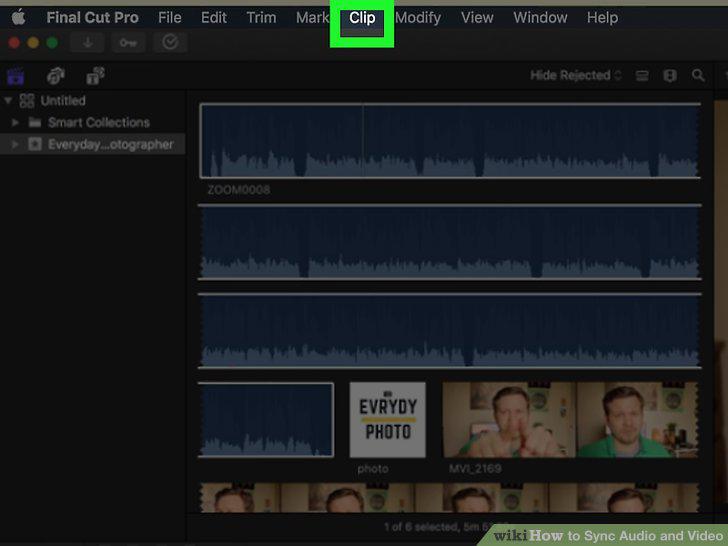
Task: Expand the Smart Collections folder
Action: [15, 123]
